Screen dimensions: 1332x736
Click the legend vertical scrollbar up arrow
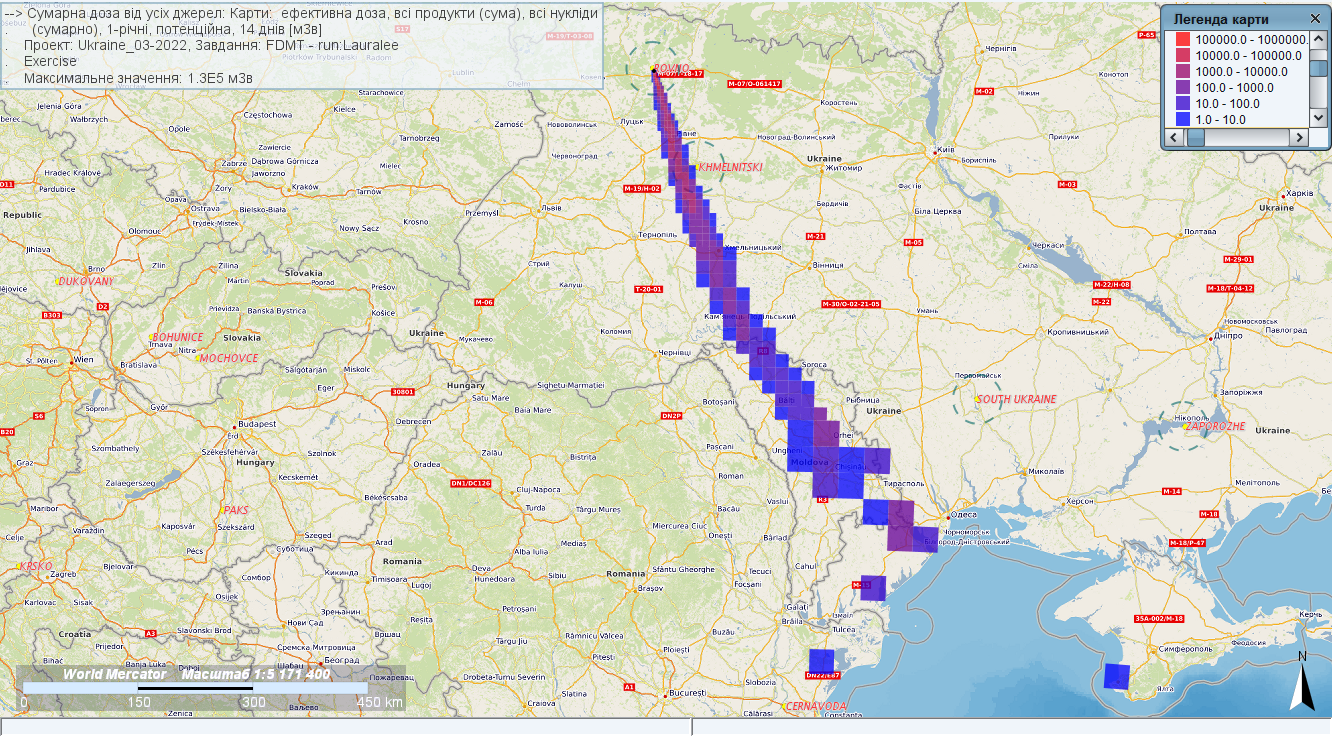1317,39
